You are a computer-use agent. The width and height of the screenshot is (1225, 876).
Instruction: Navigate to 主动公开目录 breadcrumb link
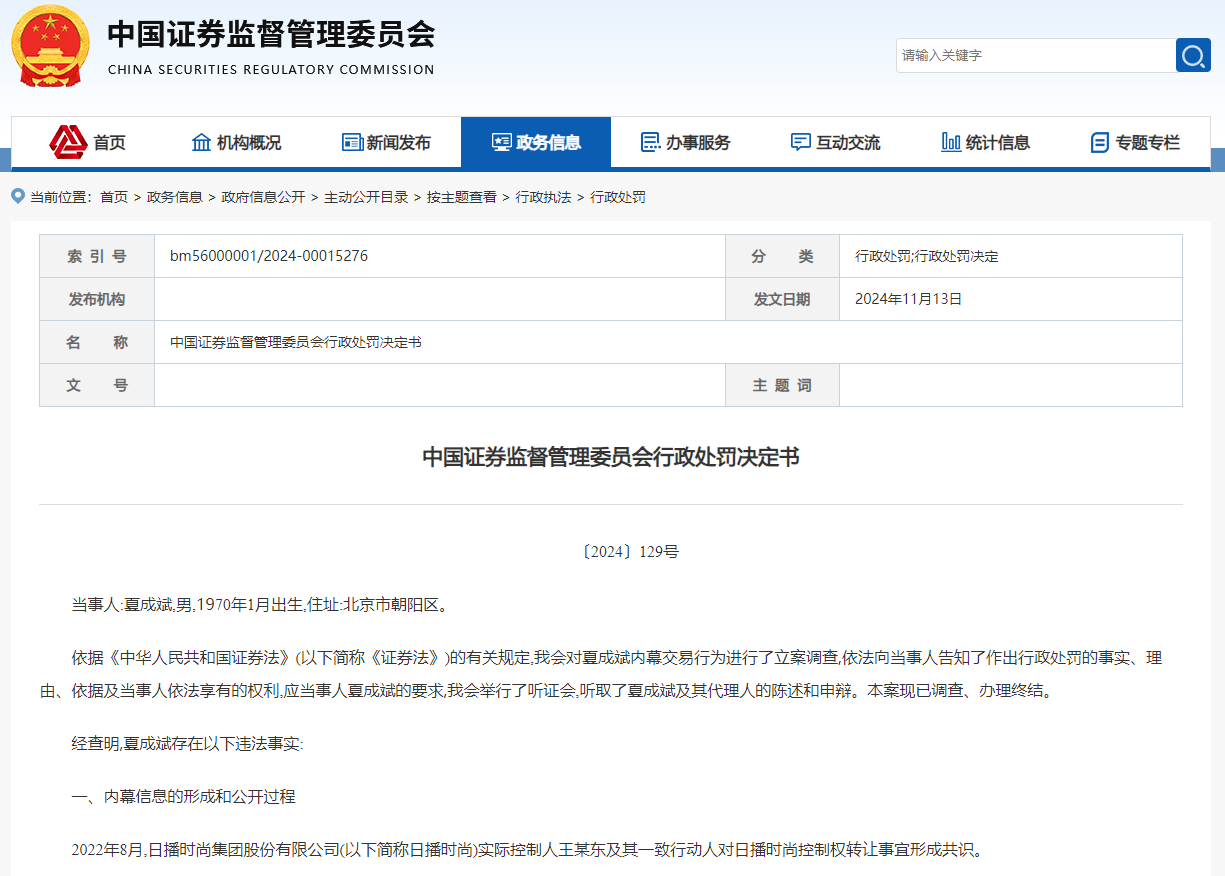pos(366,197)
